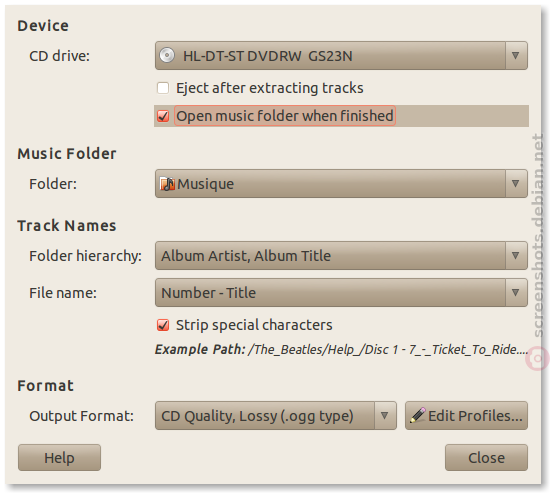Screen dimensions: 550x493
Task: Toggle Strip special characters checkbox
Action: pyautogui.click(x=163, y=325)
